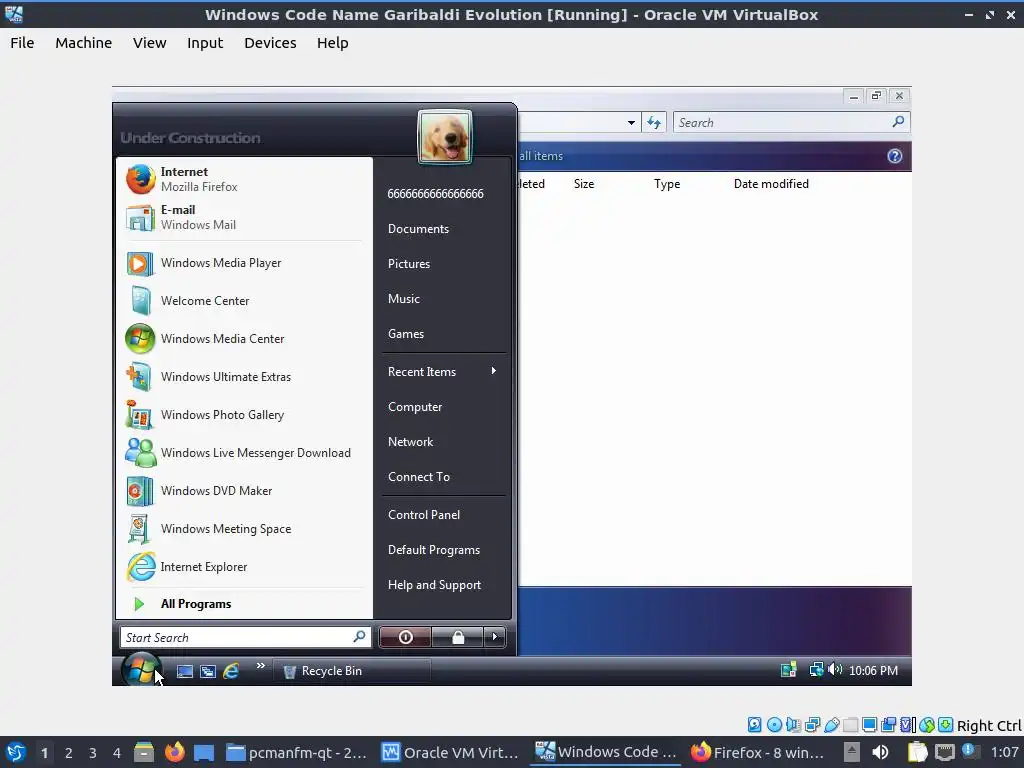Launch Windows DVD Maker
The image size is (1024, 768).
coord(242,490)
